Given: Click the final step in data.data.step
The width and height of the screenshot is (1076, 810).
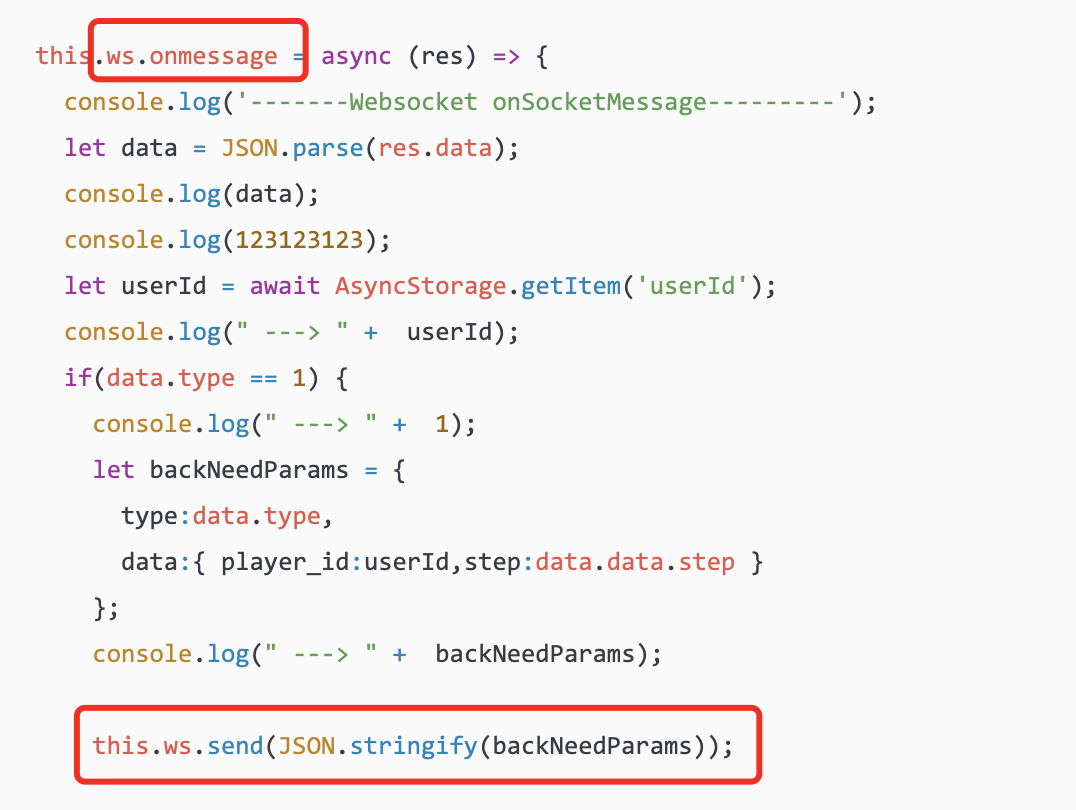Looking at the screenshot, I should [706, 562].
